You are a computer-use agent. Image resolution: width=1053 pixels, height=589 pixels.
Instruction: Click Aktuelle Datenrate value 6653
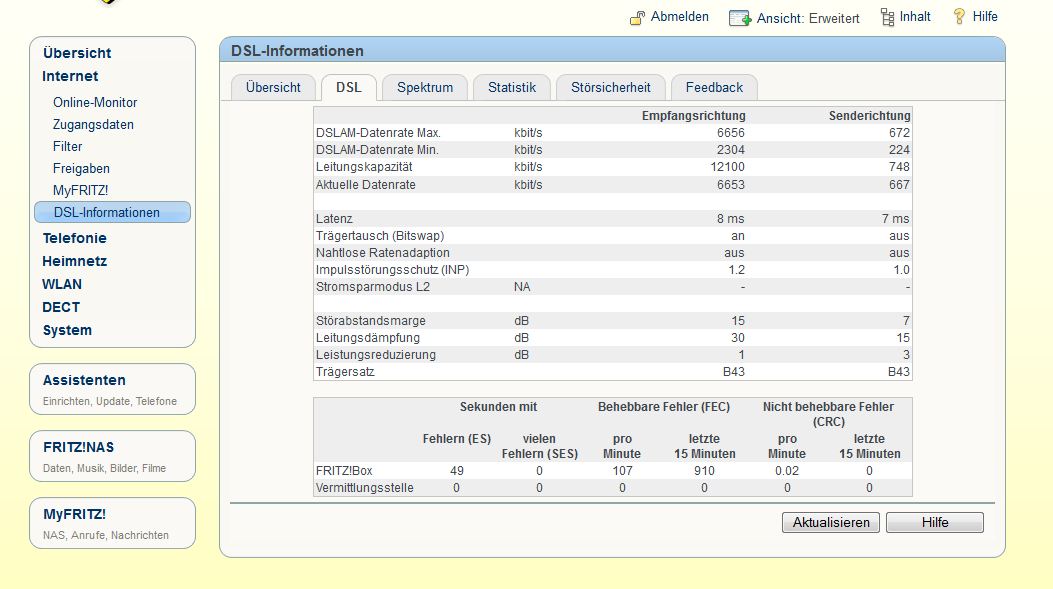731,185
